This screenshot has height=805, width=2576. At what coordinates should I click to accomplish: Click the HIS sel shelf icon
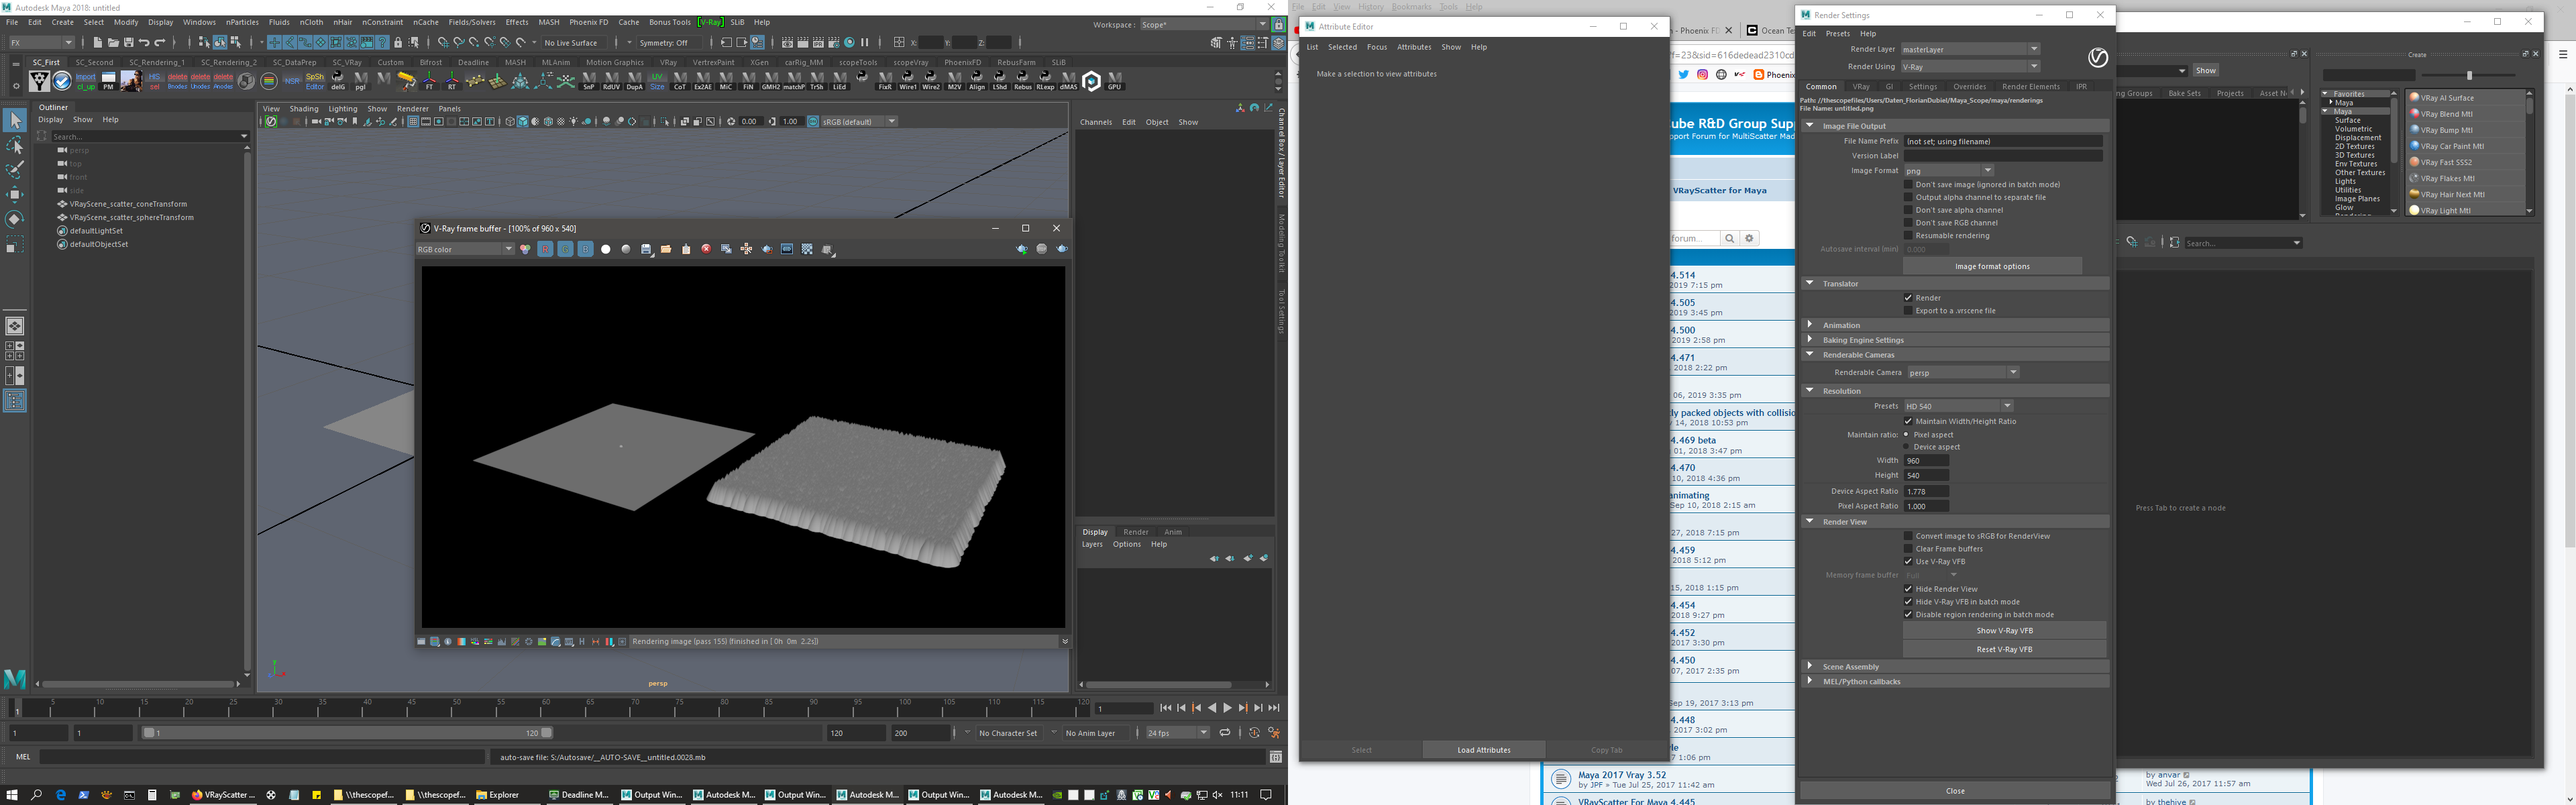click(x=154, y=81)
